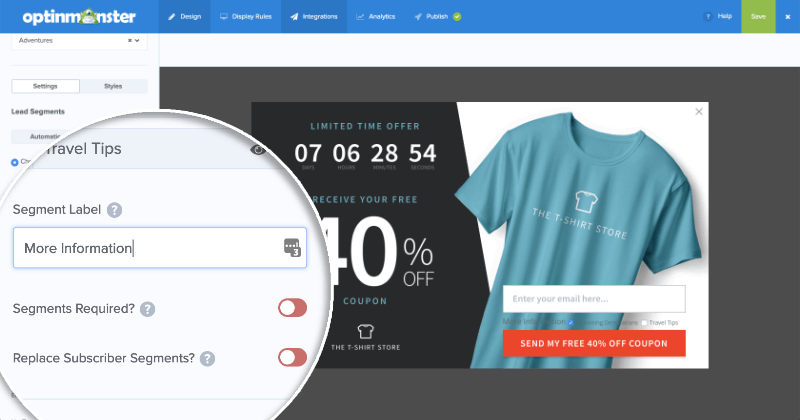Click the Lead Segments heading
This screenshot has height=420, width=800.
point(38,111)
